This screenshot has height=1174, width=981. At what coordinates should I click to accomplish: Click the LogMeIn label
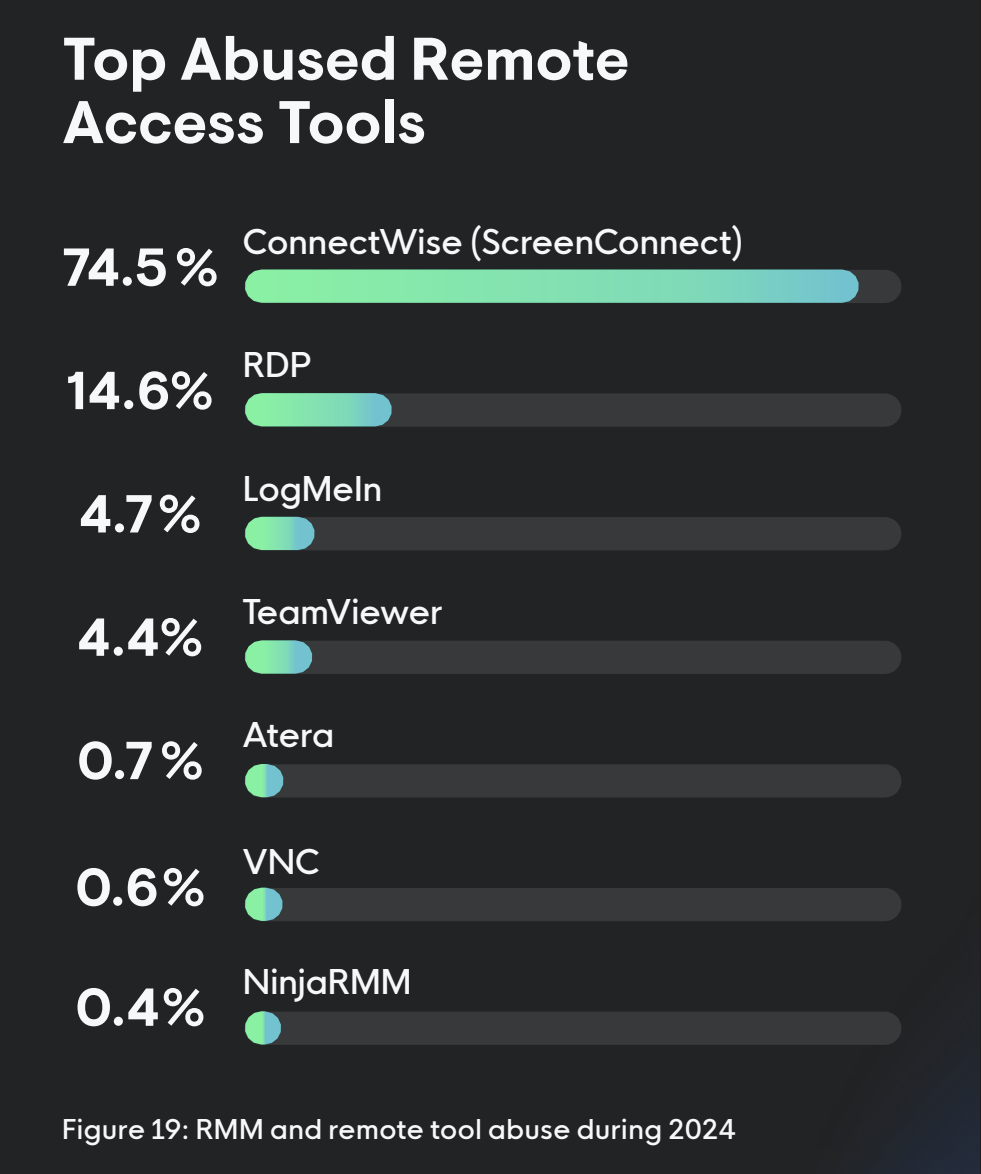tap(312, 490)
